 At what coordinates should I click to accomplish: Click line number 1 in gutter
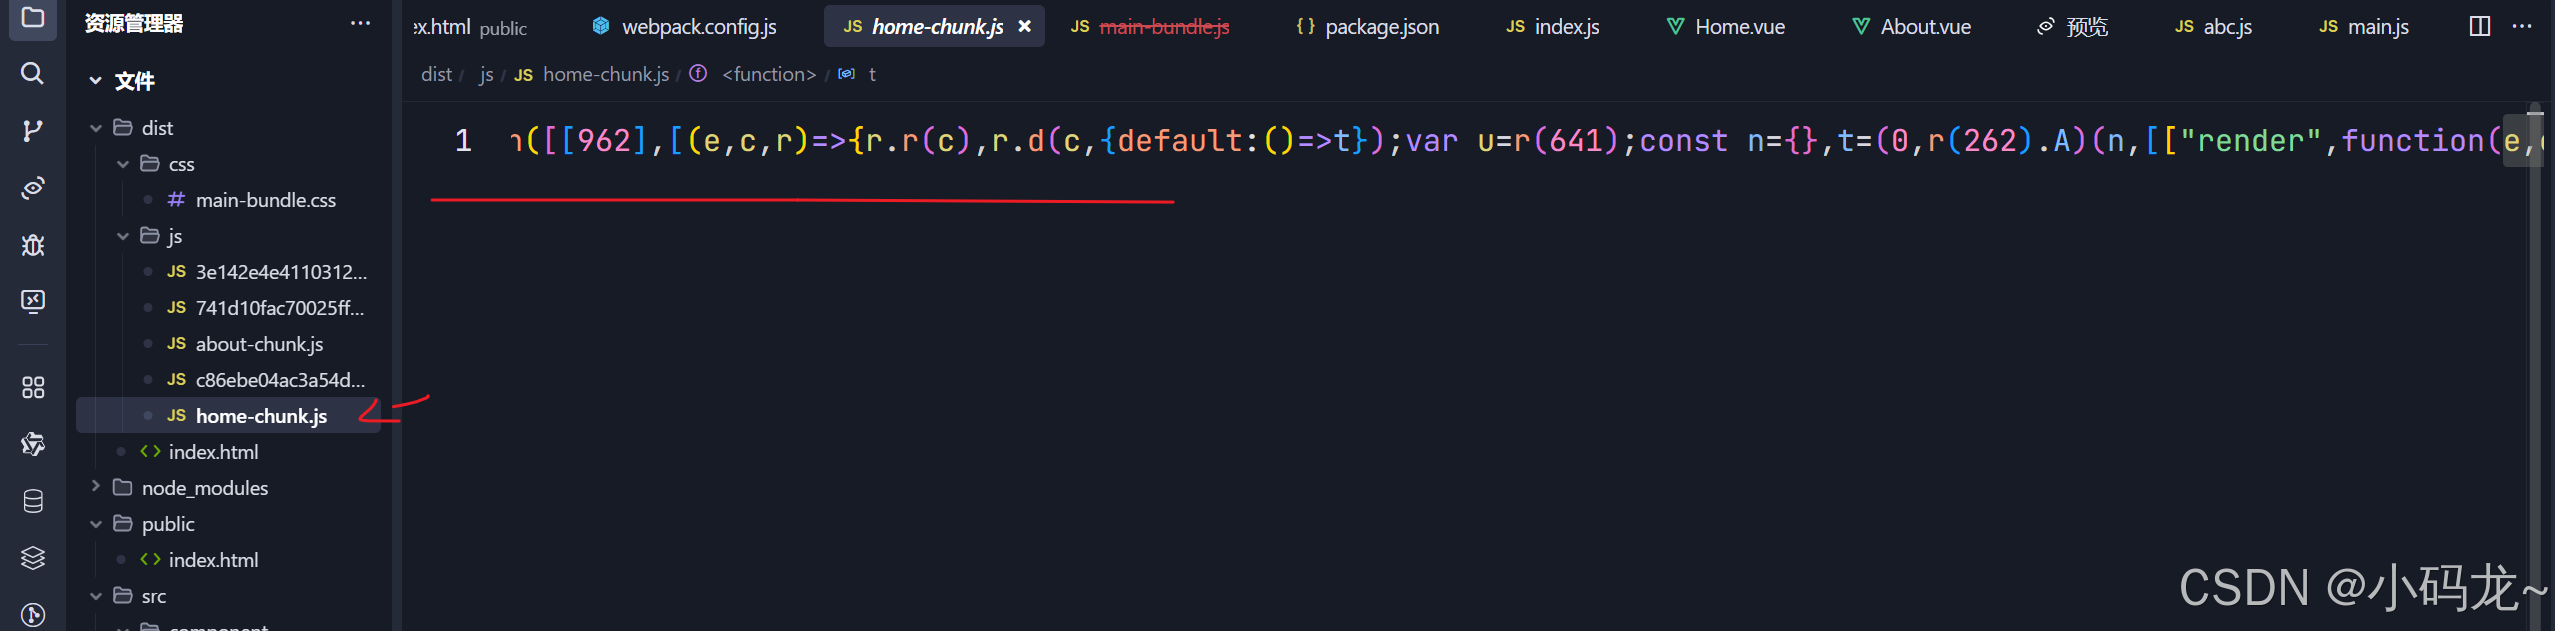click(463, 141)
